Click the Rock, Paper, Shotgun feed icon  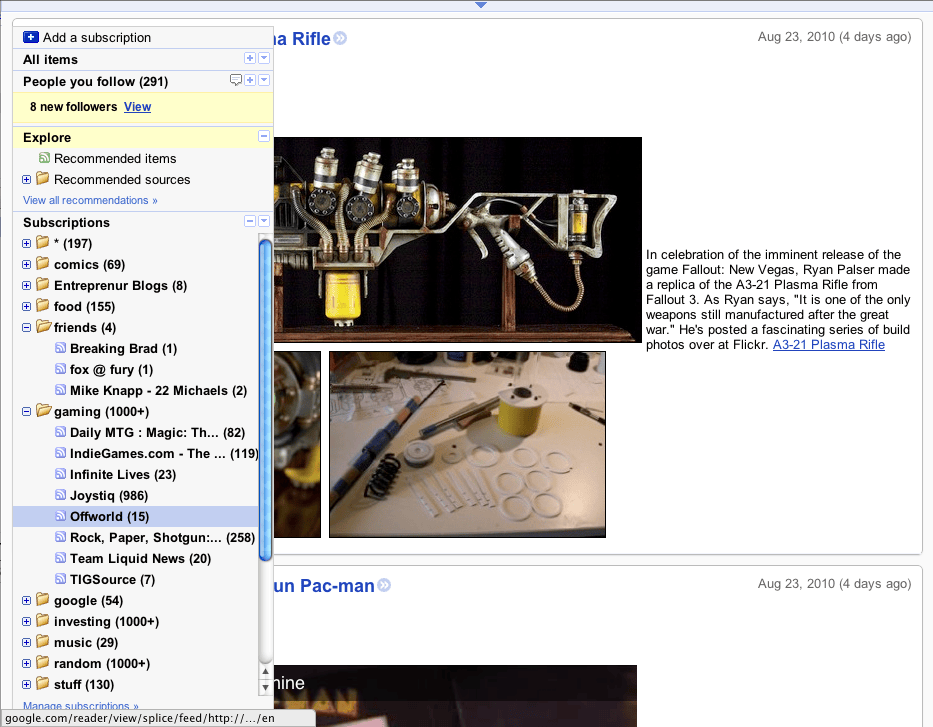(60, 537)
